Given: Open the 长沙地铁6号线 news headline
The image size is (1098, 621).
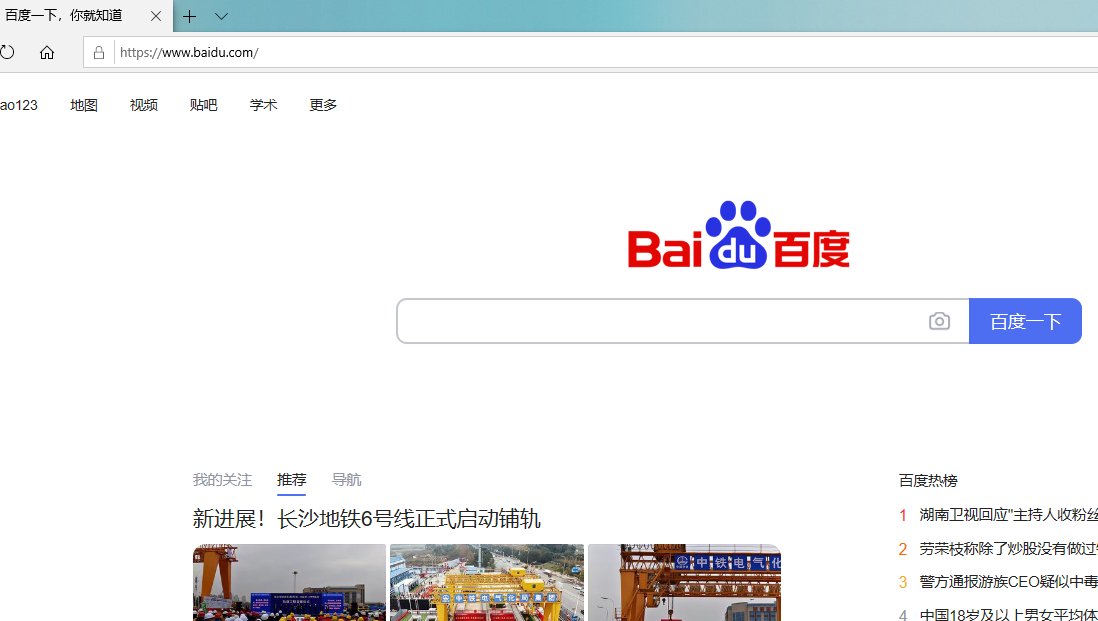Looking at the screenshot, I should (366, 519).
